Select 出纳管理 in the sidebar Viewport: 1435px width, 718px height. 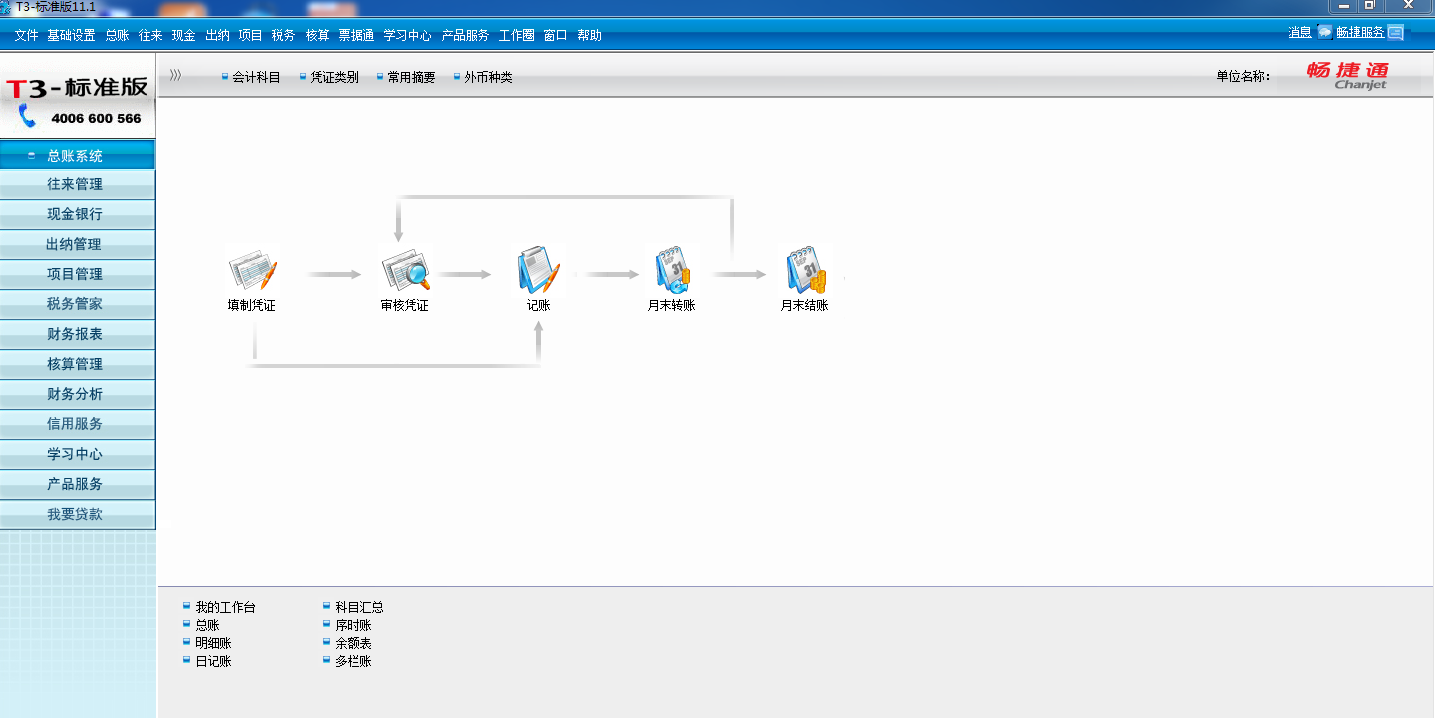77,244
